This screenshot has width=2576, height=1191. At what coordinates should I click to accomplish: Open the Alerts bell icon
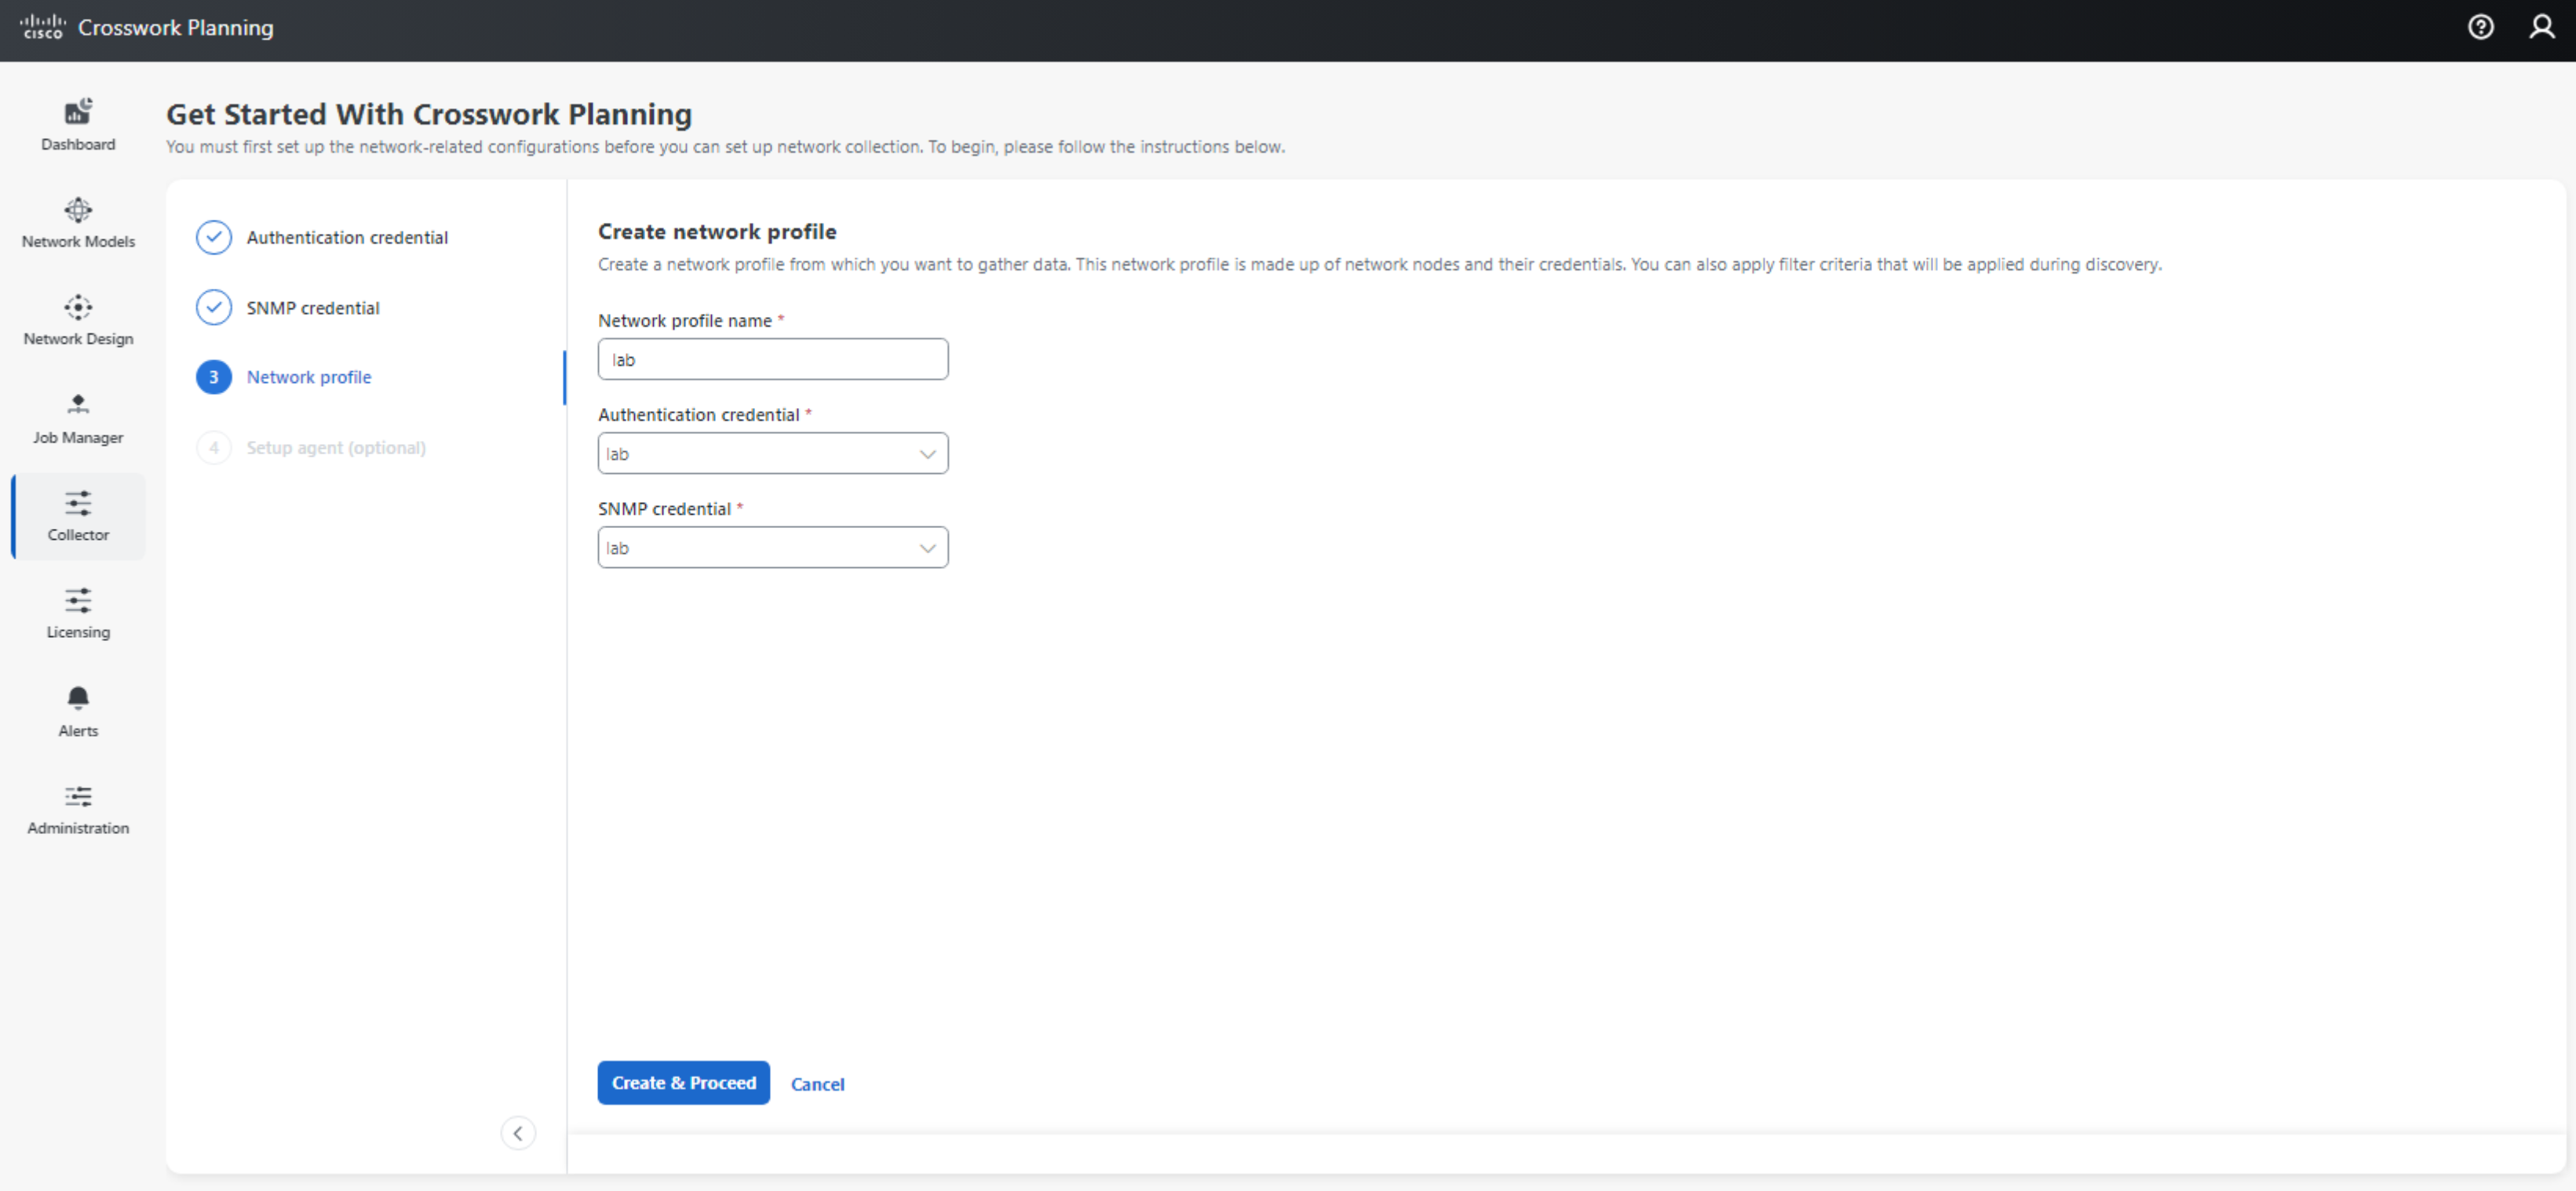point(78,698)
